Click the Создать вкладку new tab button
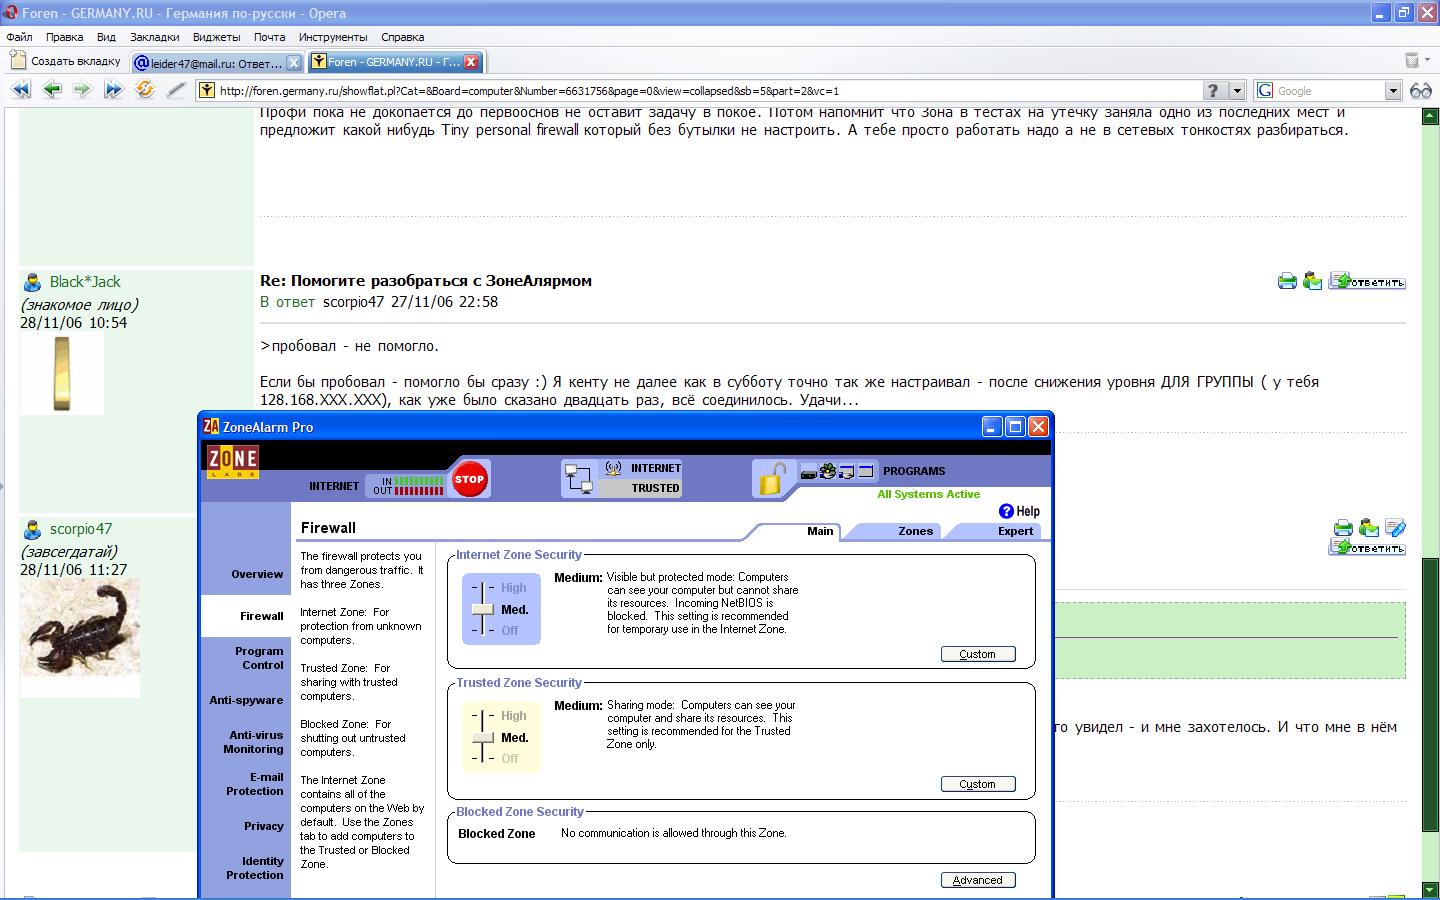 tap(66, 61)
